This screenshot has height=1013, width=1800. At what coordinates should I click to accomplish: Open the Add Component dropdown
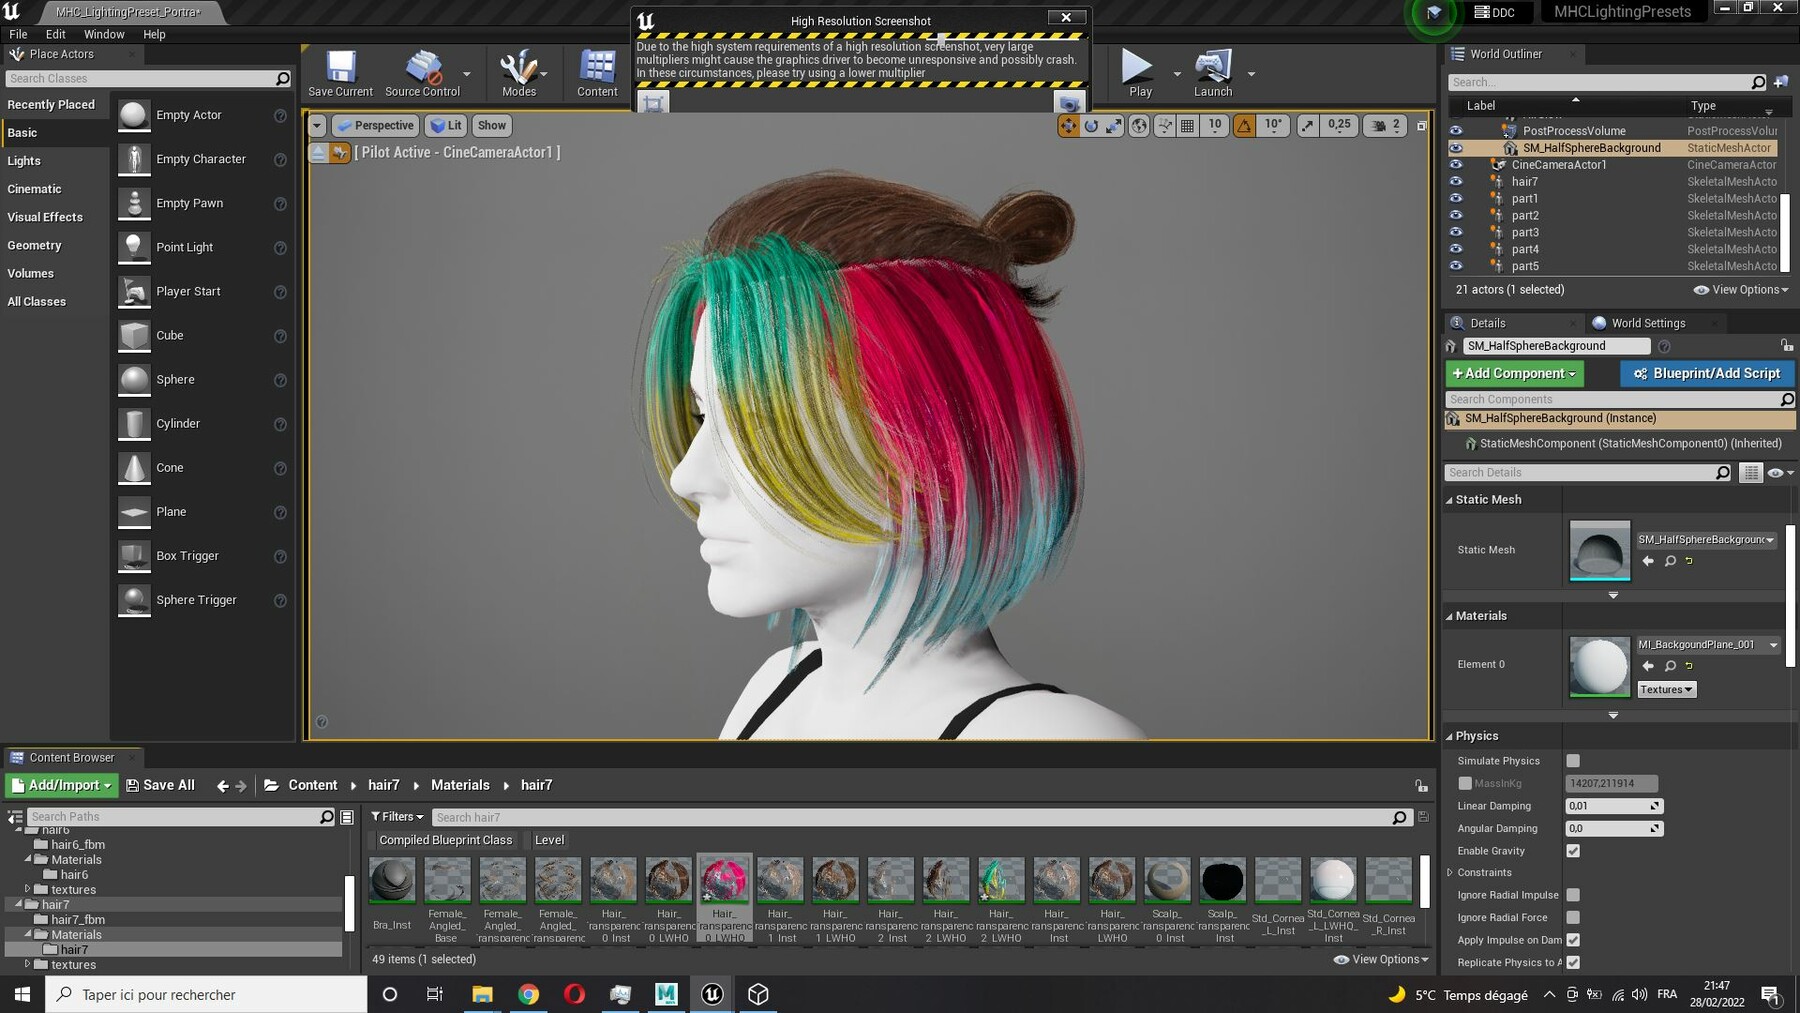(x=1514, y=373)
